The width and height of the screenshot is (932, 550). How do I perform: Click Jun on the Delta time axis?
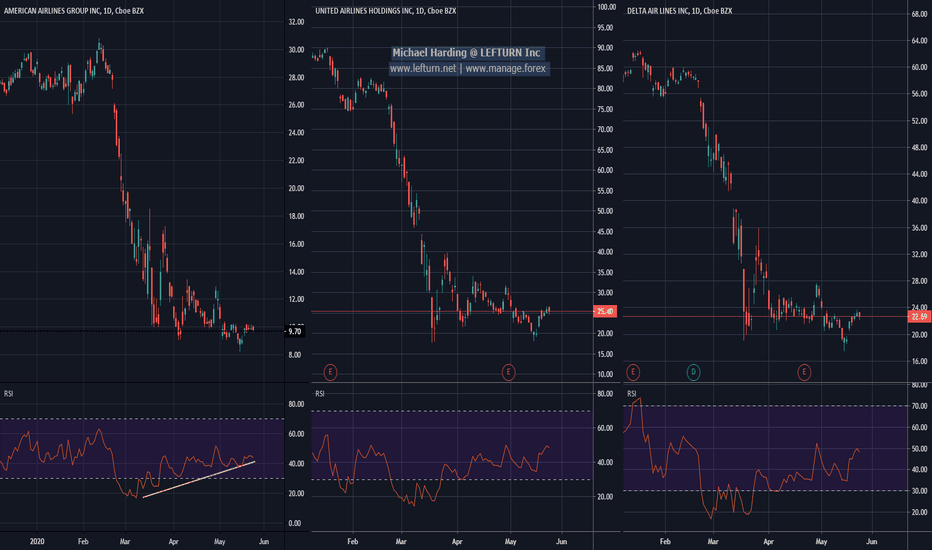872,542
